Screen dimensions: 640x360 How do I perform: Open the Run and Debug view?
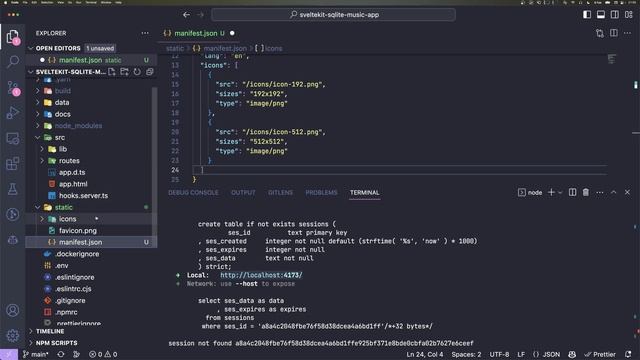tap(13, 113)
